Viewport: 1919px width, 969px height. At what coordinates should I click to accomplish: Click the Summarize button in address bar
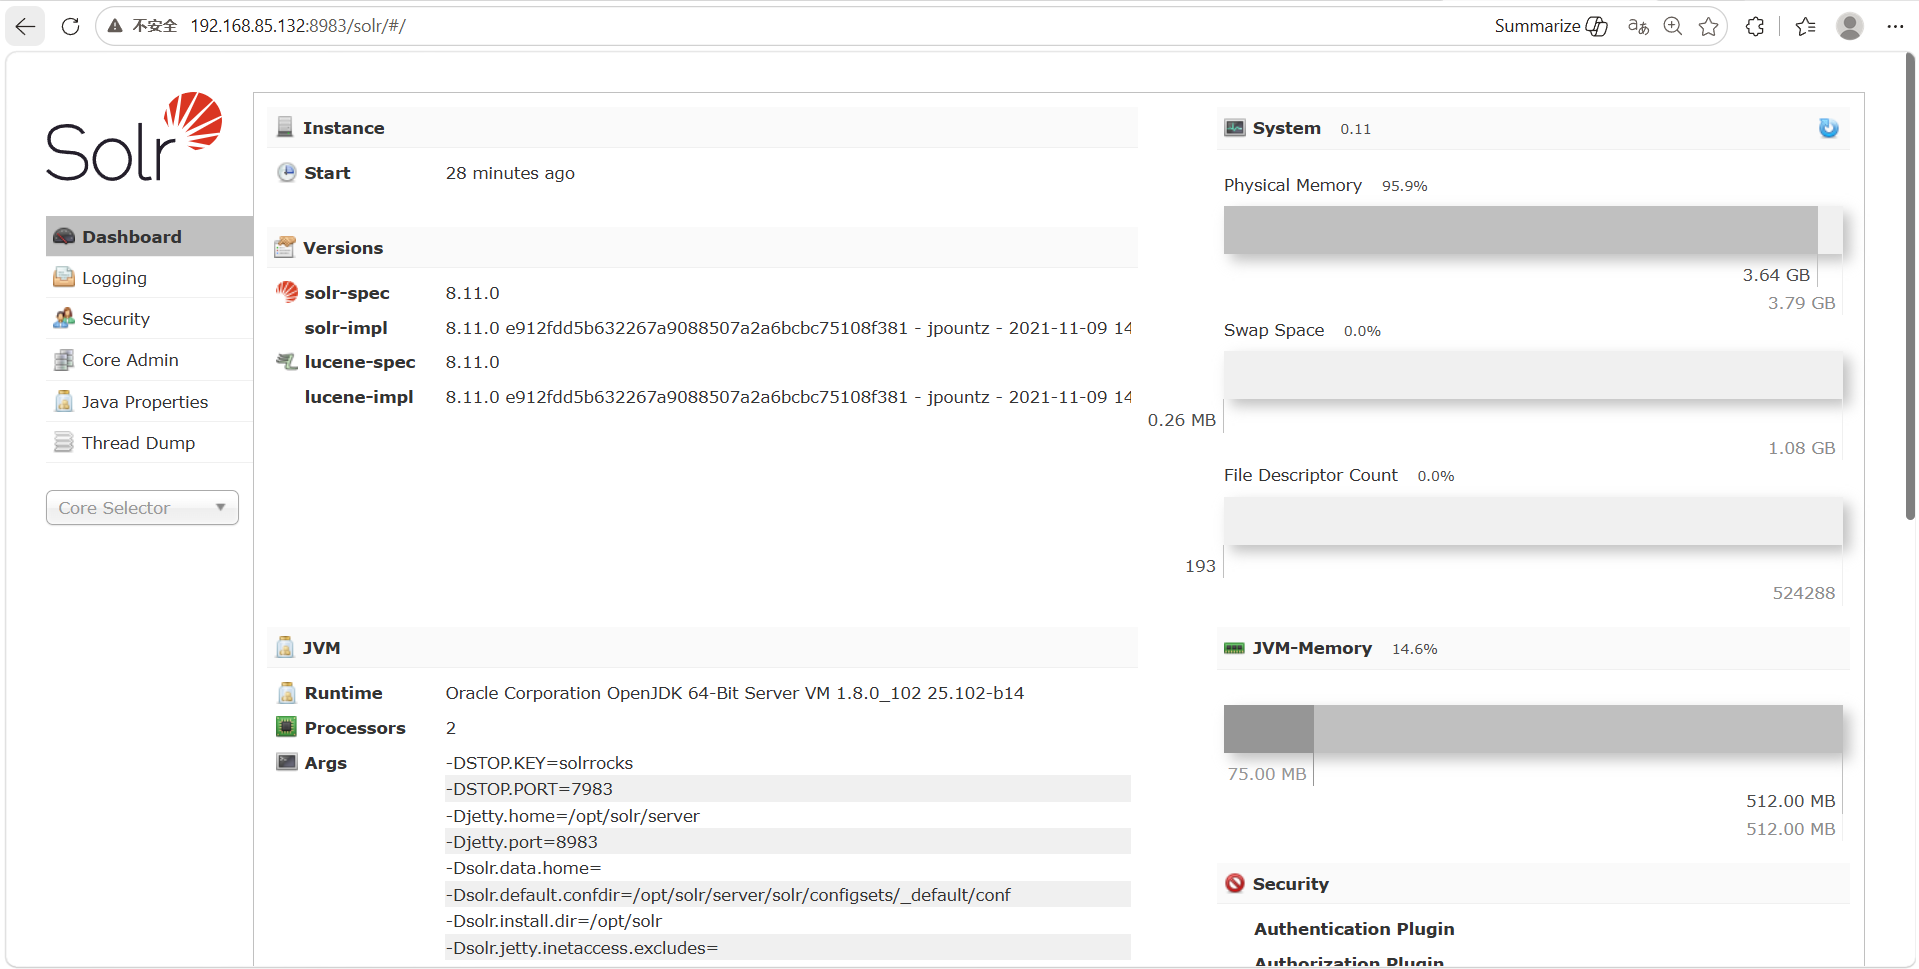tap(1551, 26)
